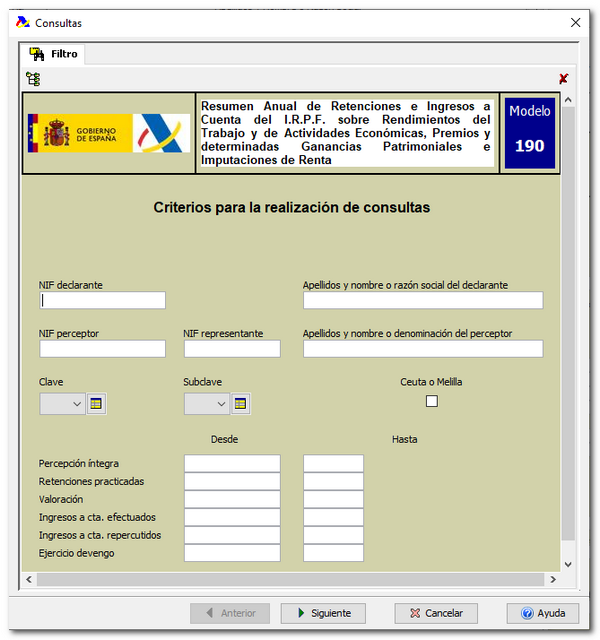Click the red X icon in toolbar
This screenshot has width=600, height=640.
pyautogui.click(x=563, y=79)
